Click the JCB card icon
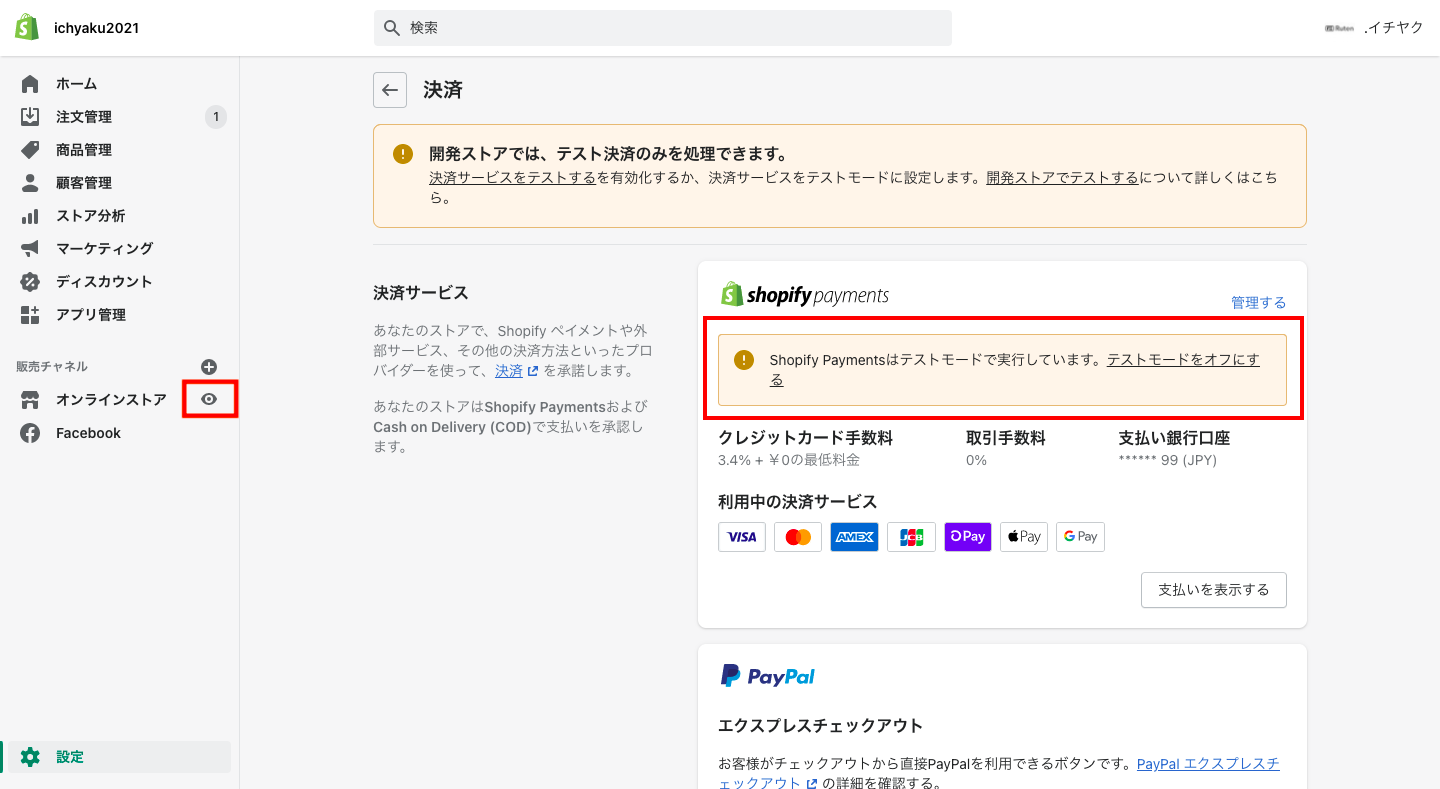The height and width of the screenshot is (789, 1440). point(911,537)
